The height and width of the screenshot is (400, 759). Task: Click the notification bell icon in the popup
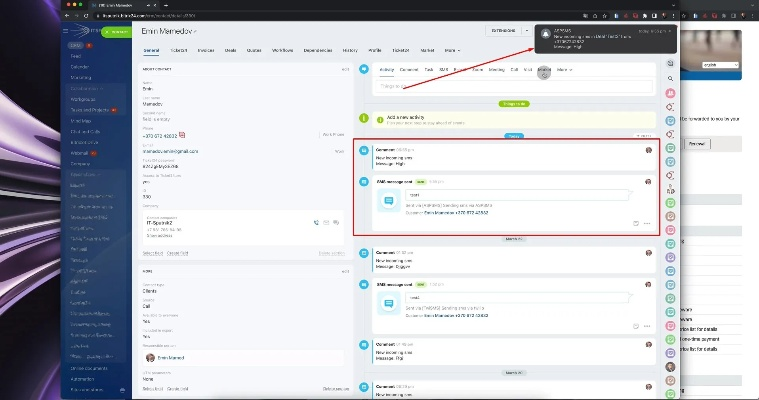[x=544, y=32]
